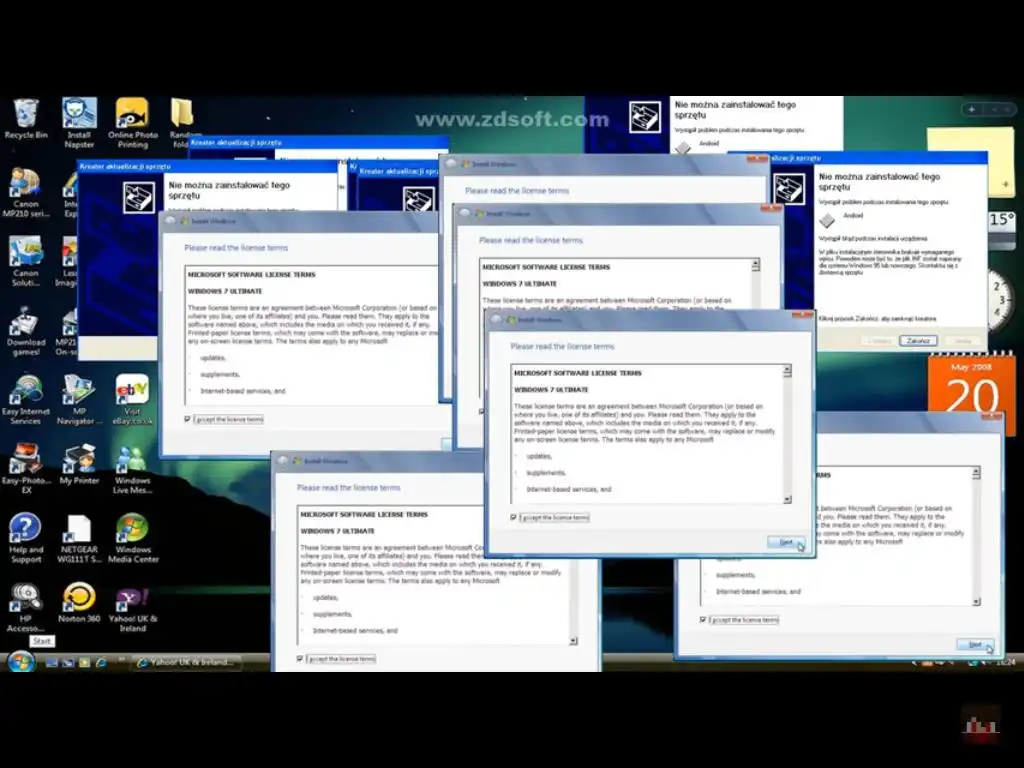Open the My Printer shortcut
The width and height of the screenshot is (1024, 768).
79,464
